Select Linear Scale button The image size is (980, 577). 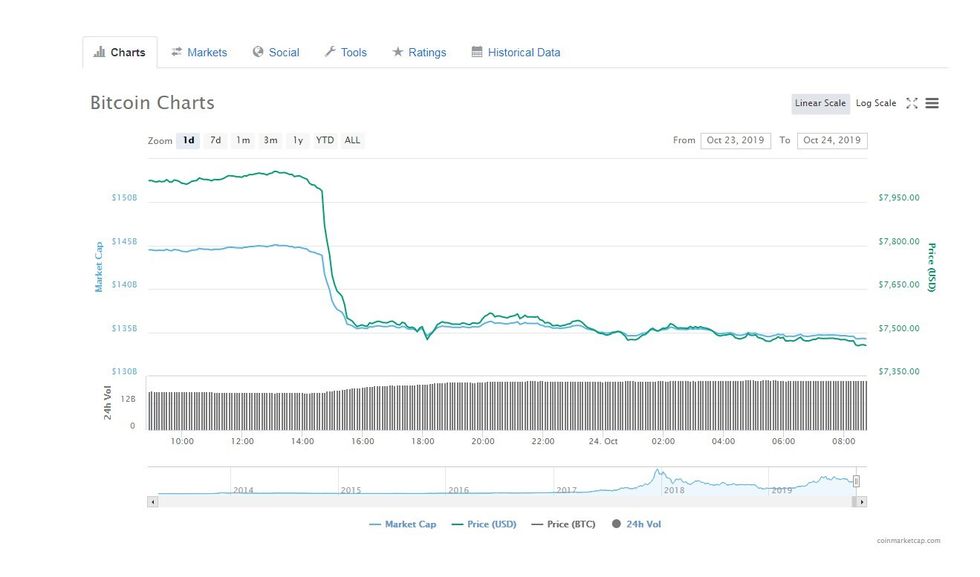820,103
